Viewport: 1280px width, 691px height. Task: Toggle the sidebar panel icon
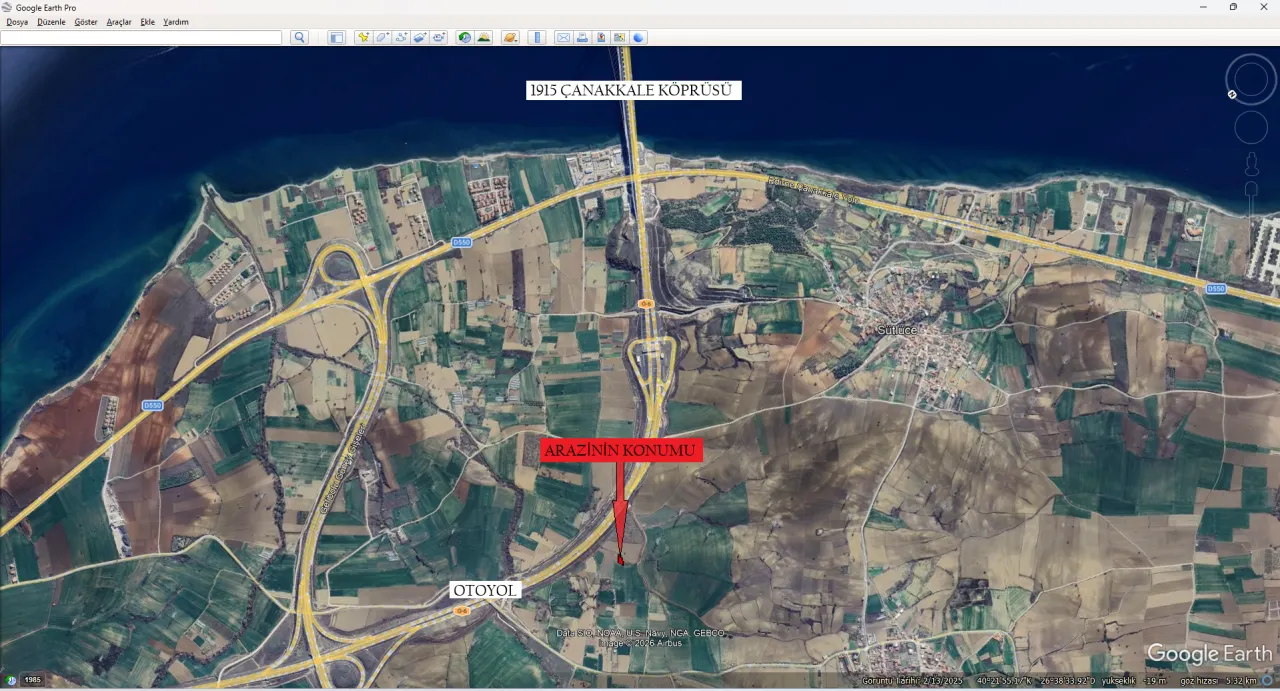click(336, 38)
